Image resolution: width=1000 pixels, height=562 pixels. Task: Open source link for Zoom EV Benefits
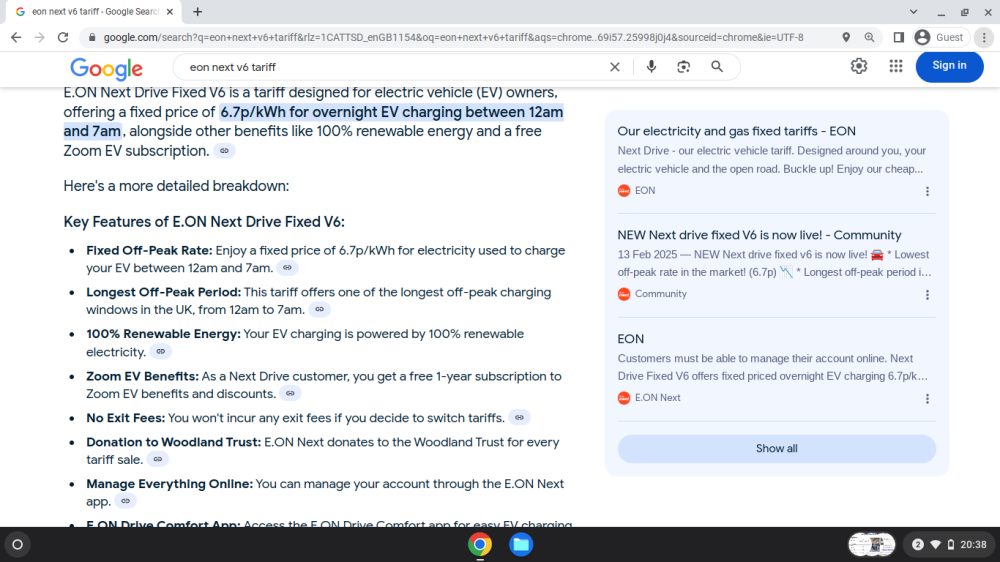(290, 394)
